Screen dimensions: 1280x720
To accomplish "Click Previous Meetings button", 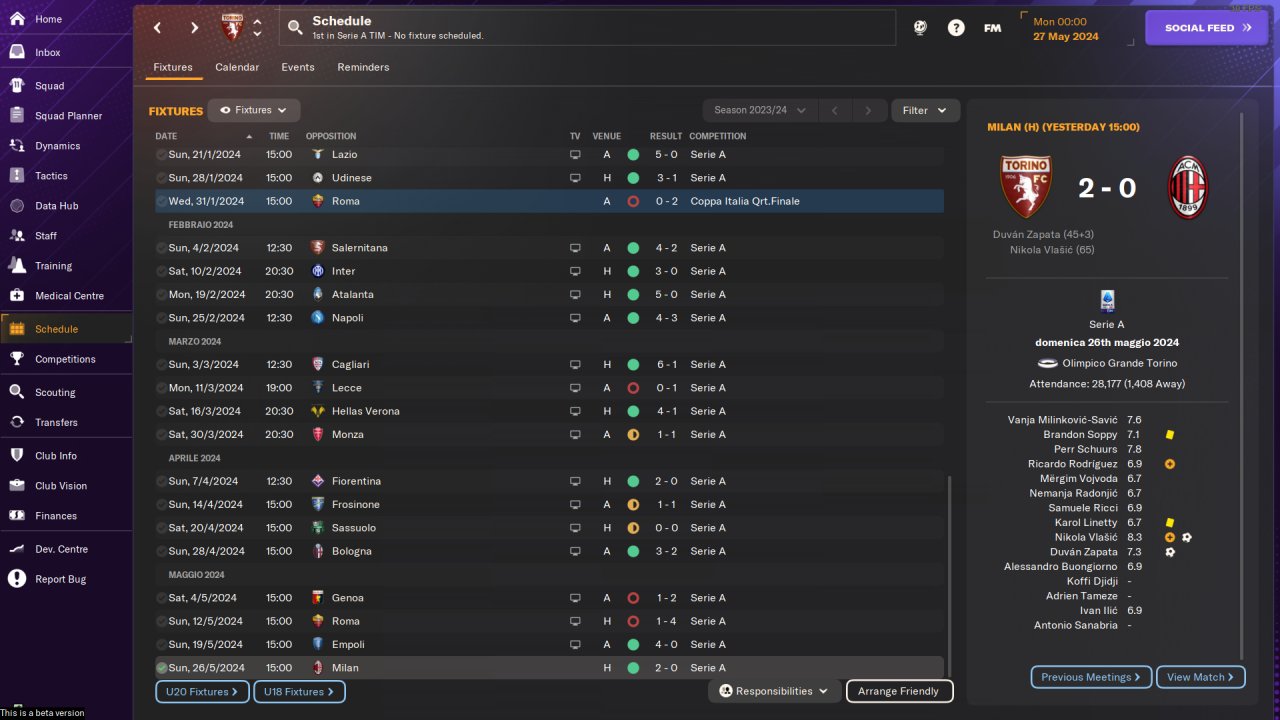I will [1091, 677].
